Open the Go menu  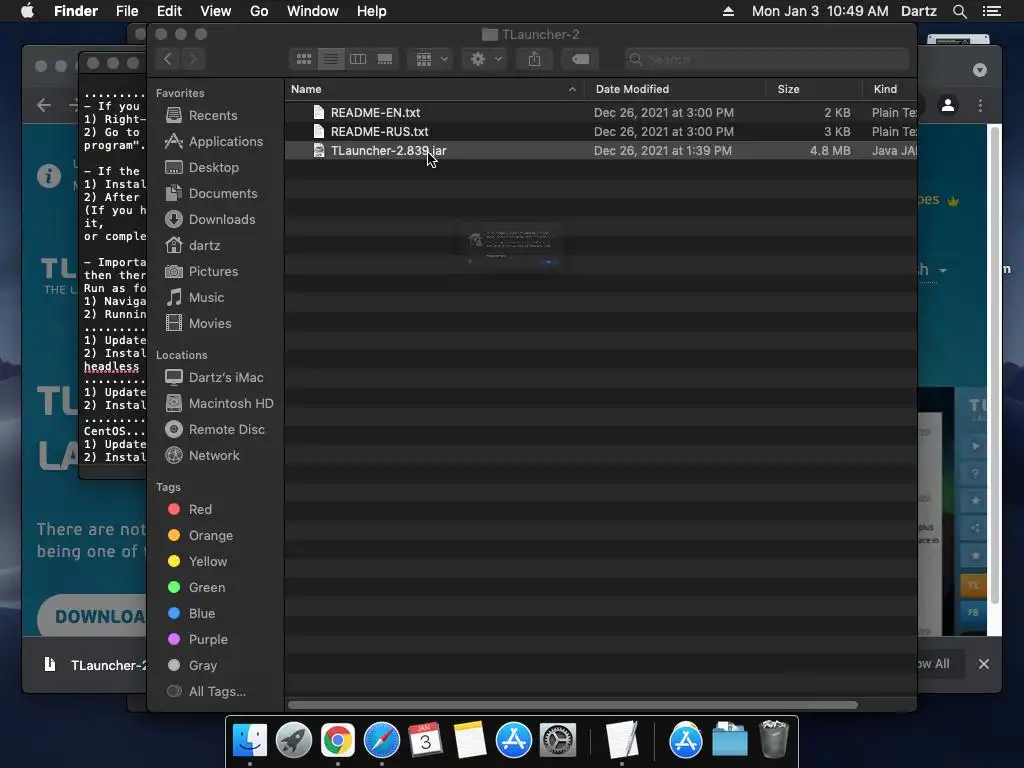[x=259, y=11]
